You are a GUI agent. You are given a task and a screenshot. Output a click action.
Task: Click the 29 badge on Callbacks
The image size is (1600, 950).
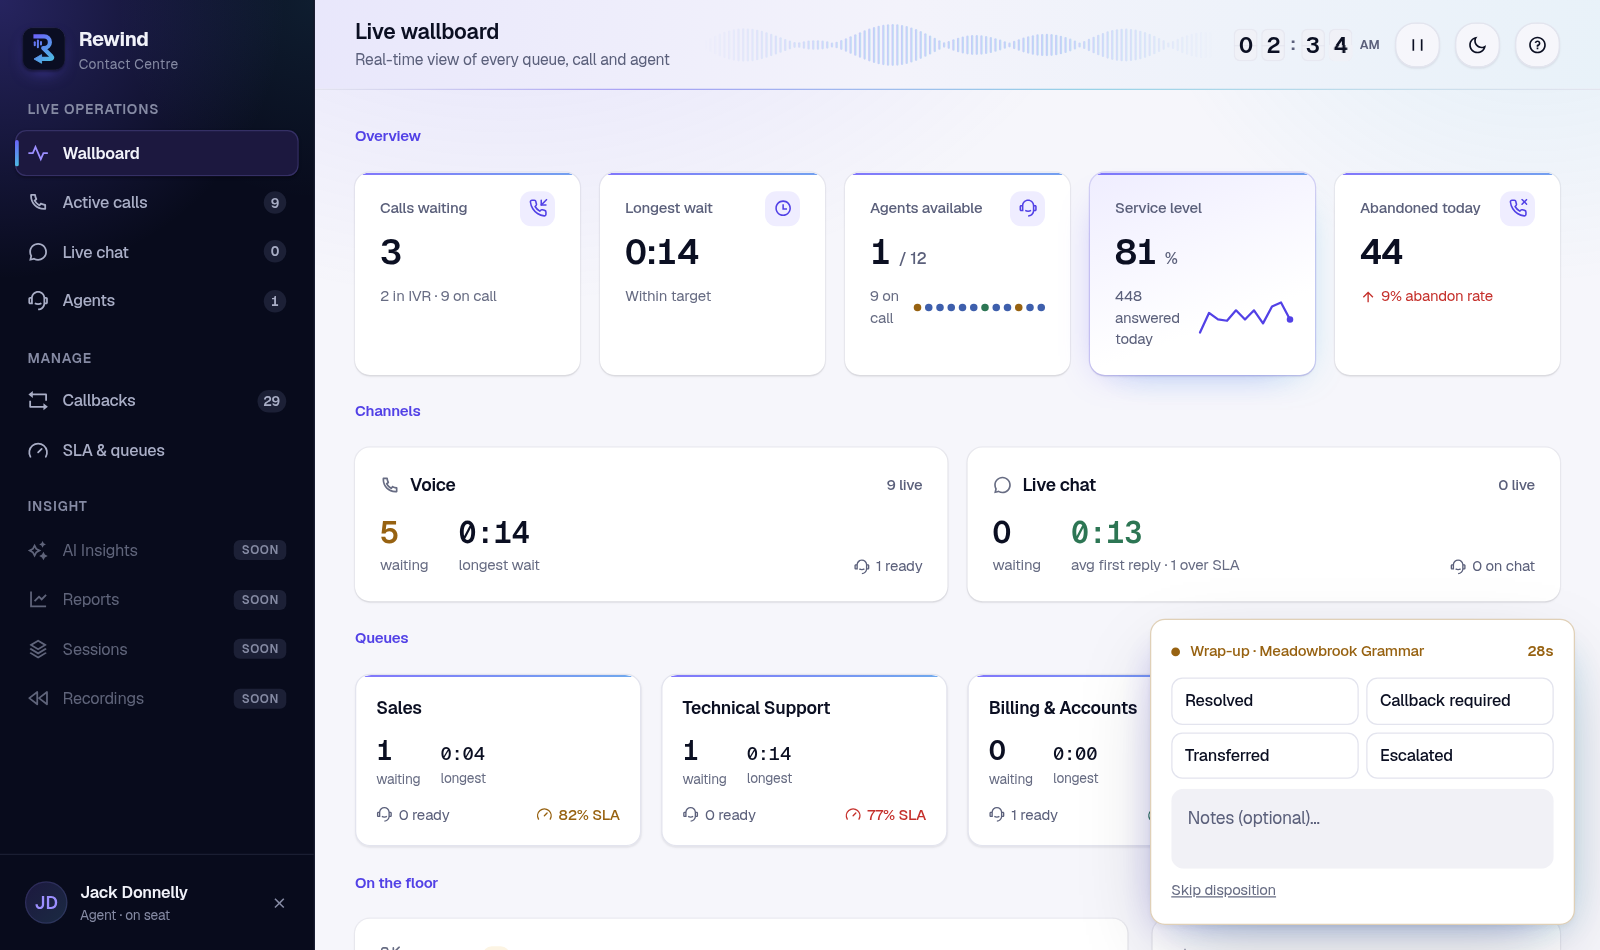point(271,401)
